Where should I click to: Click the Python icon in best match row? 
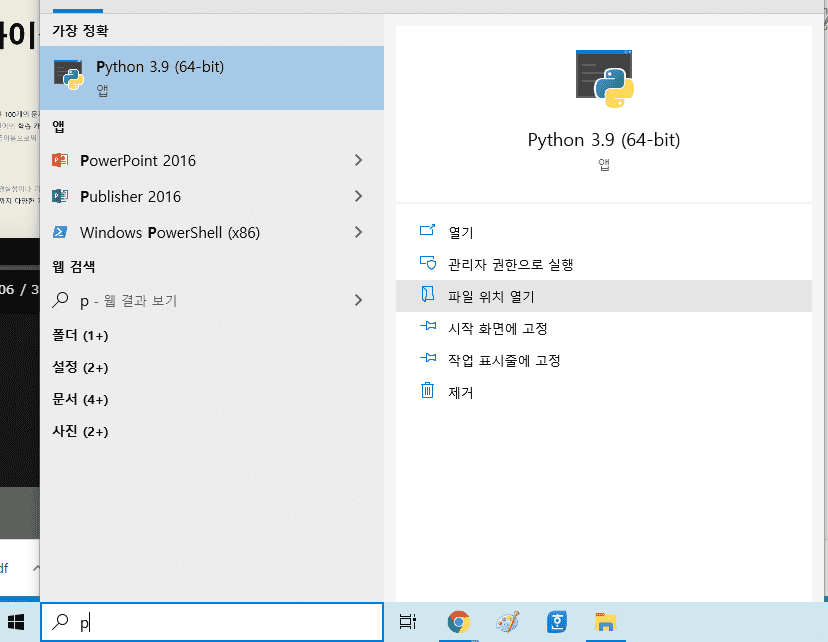[x=69, y=74]
